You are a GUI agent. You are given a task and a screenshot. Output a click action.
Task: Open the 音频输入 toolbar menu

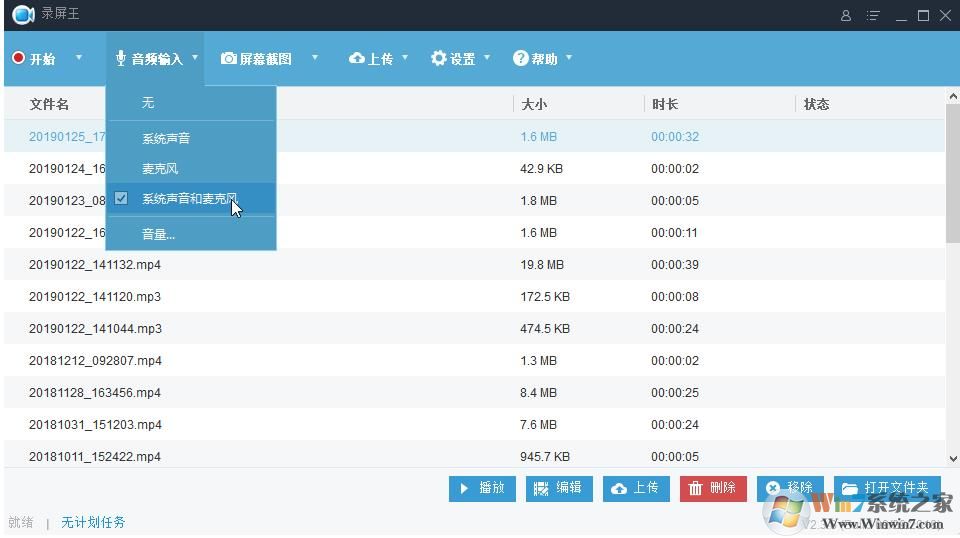[x=155, y=59]
